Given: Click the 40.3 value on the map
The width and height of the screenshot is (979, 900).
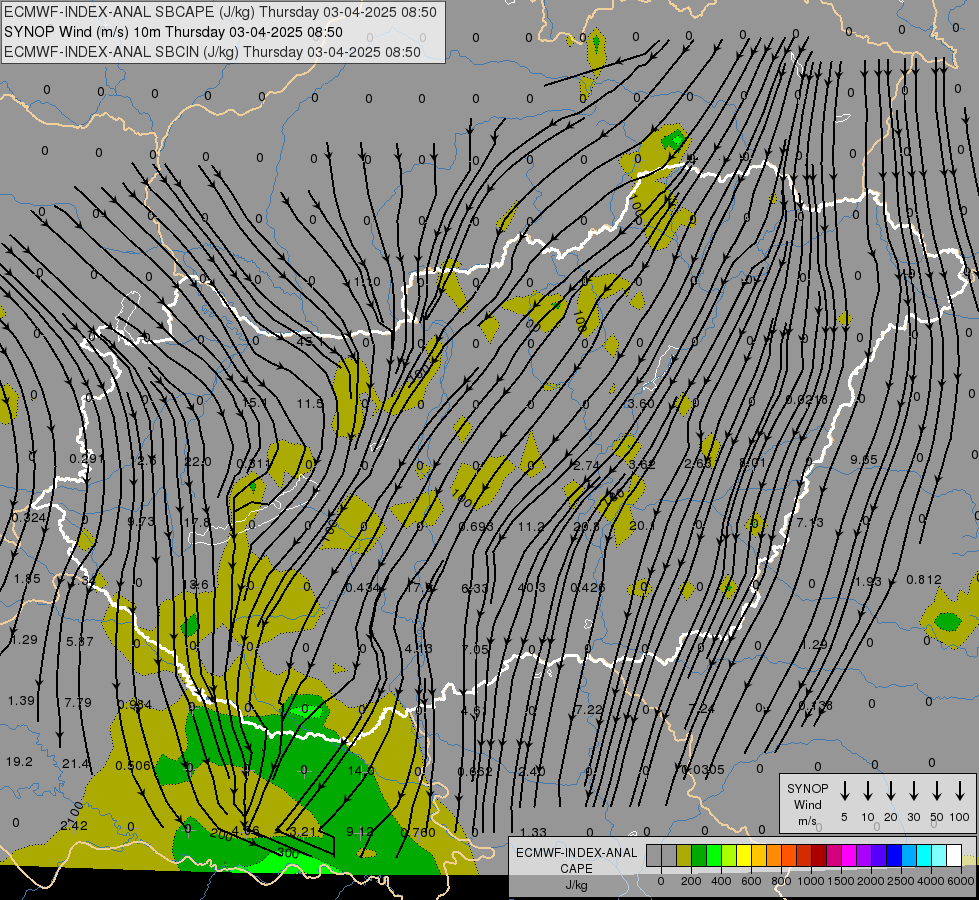Looking at the screenshot, I should tap(531, 587).
